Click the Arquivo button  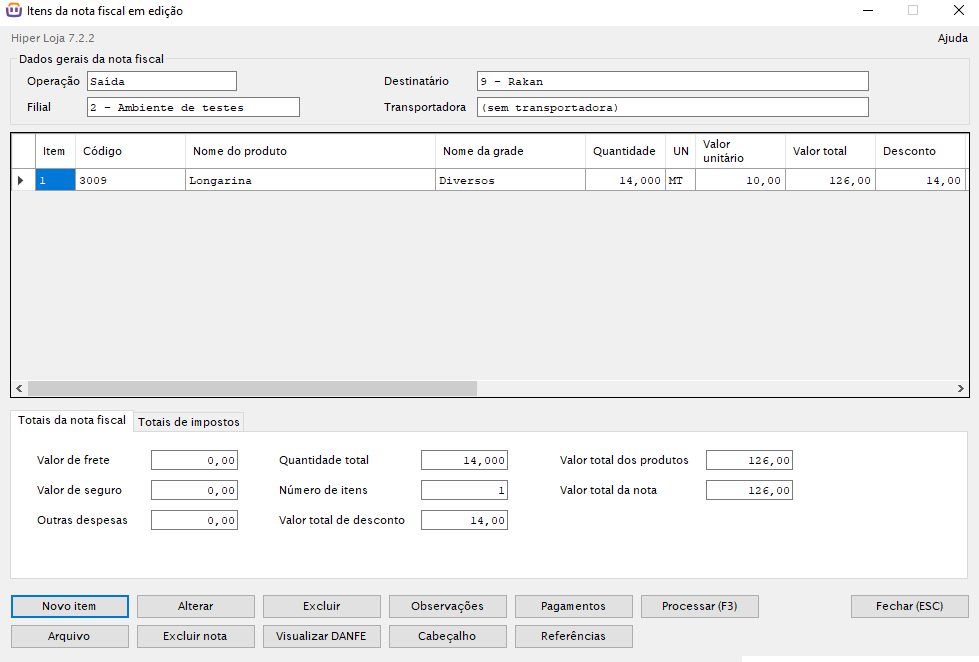[x=69, y=636]
